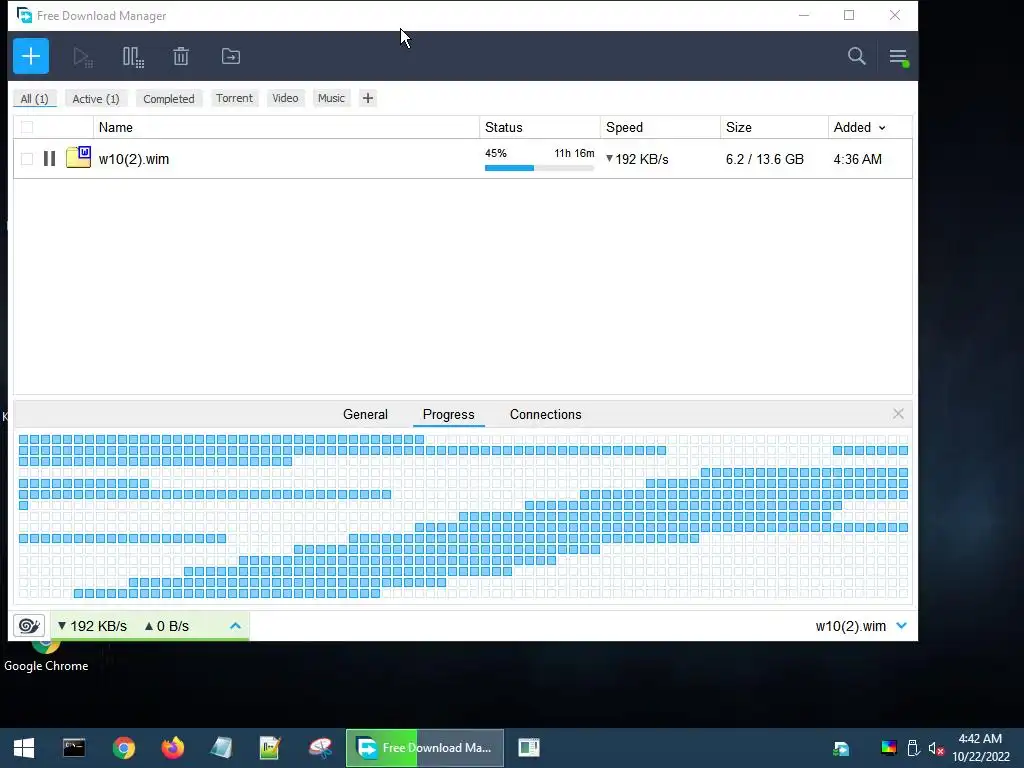This screenshot has height=768, width=1024.
Task: Click the Free Download Manager tray icon
Action: point(841,748)
